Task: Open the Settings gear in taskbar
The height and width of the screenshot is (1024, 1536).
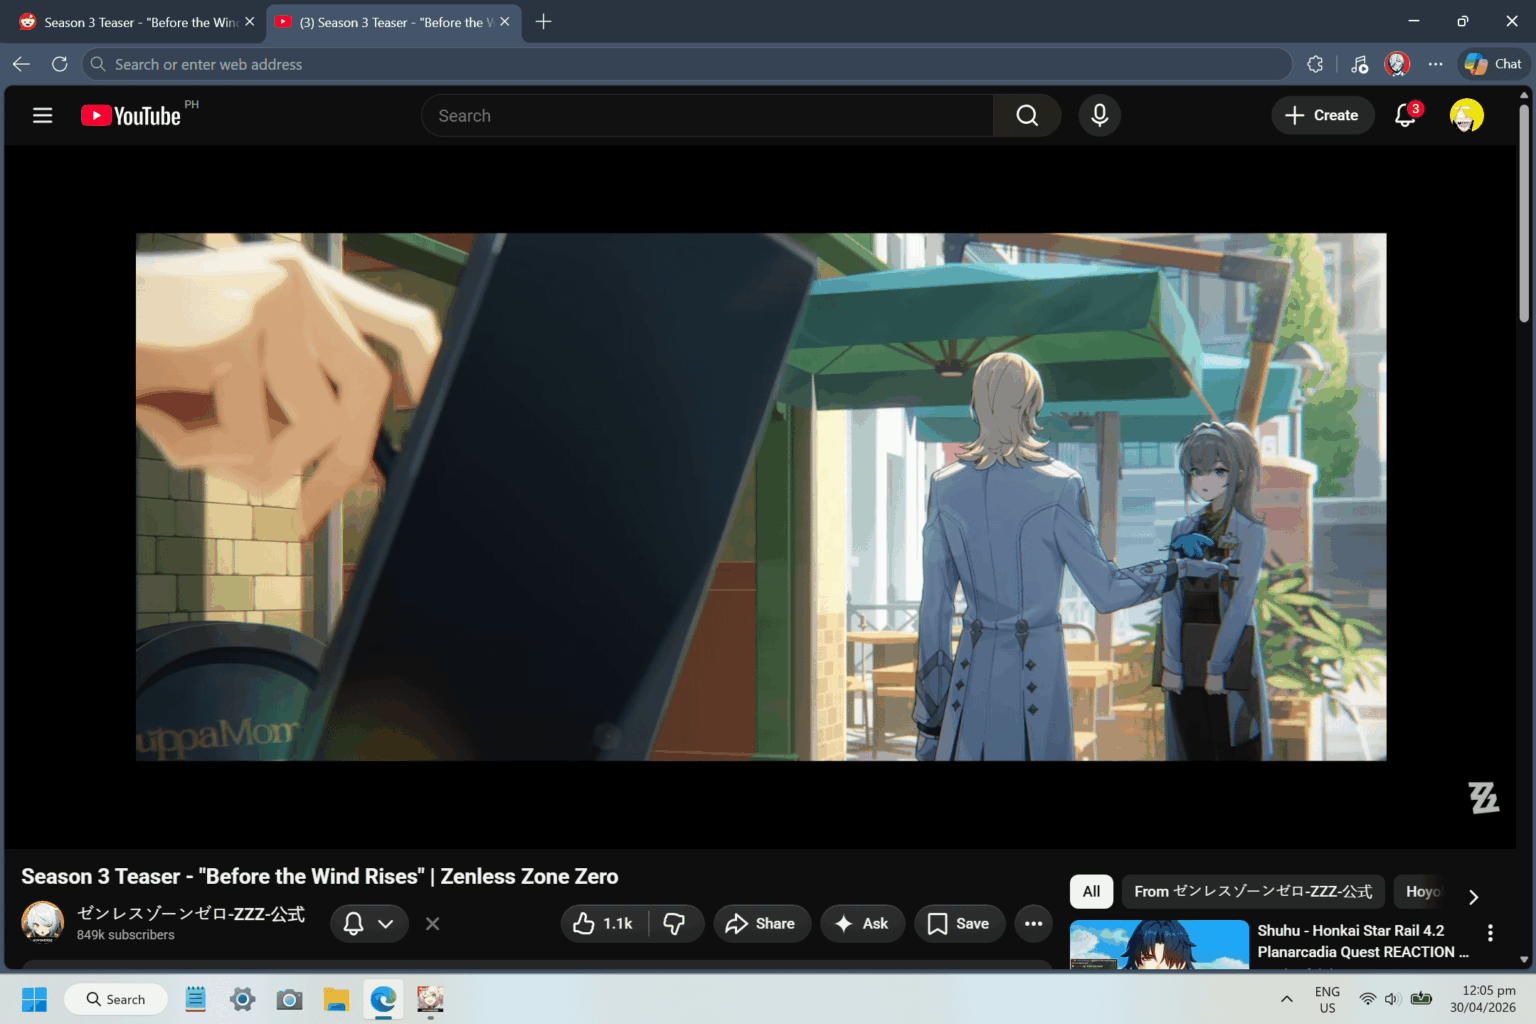Action: [242, 999]
